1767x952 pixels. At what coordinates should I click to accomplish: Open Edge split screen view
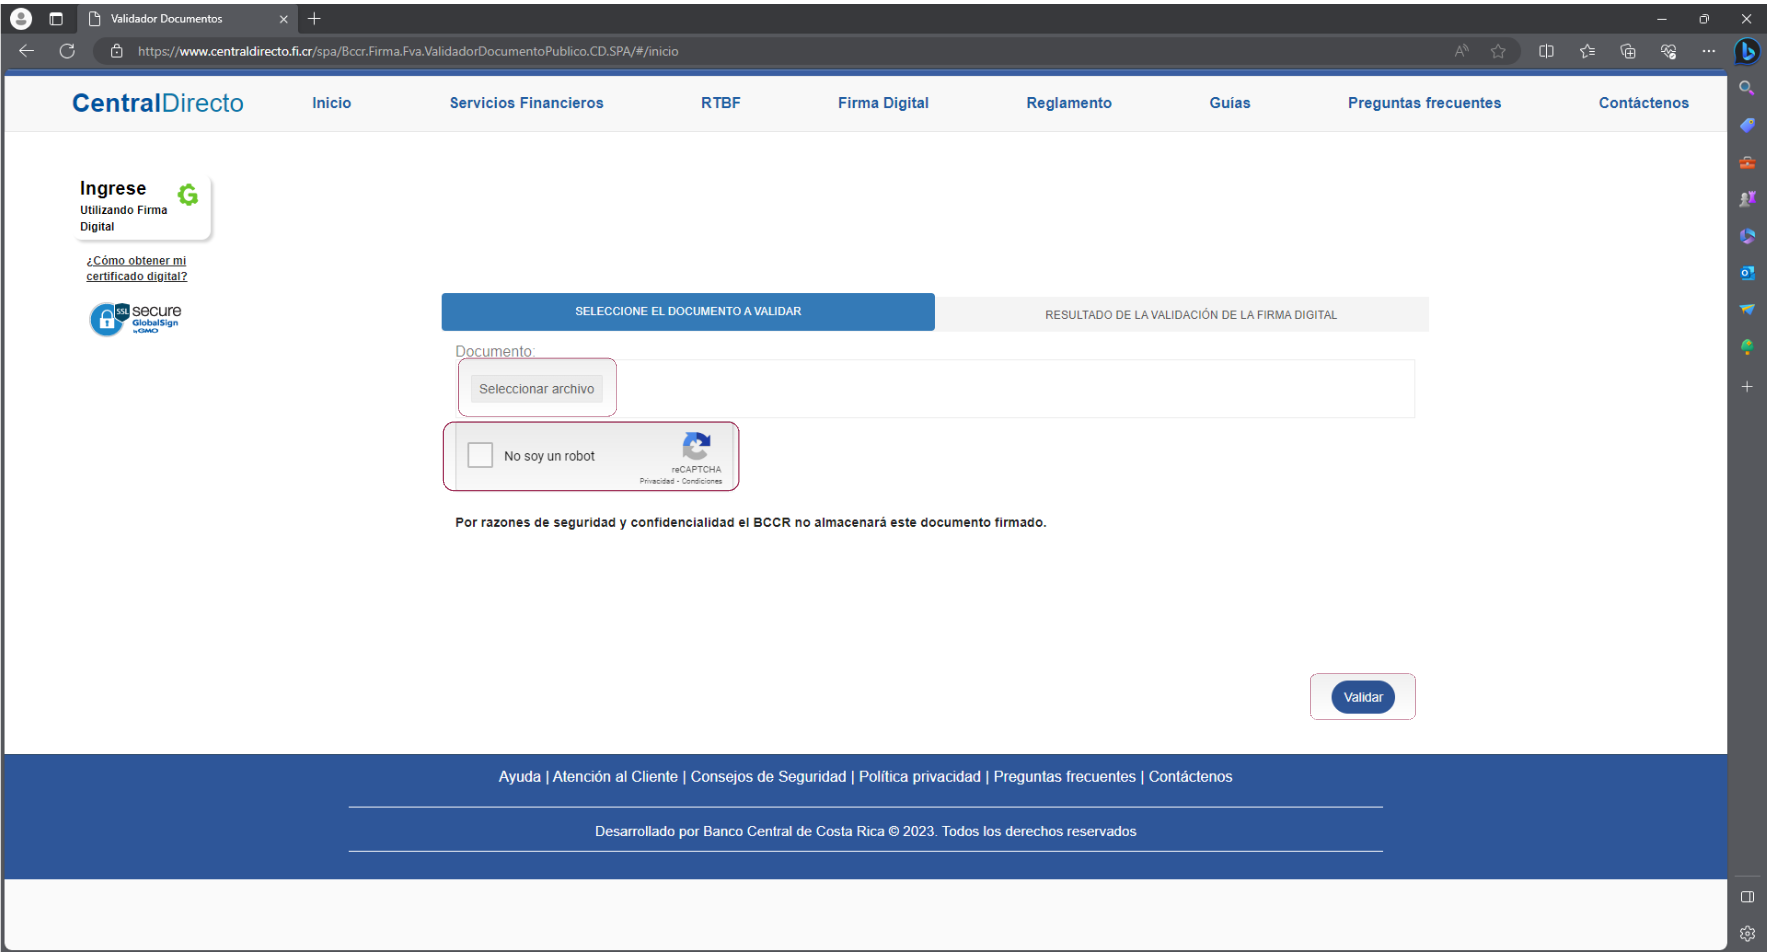(x=1546, y=51)
